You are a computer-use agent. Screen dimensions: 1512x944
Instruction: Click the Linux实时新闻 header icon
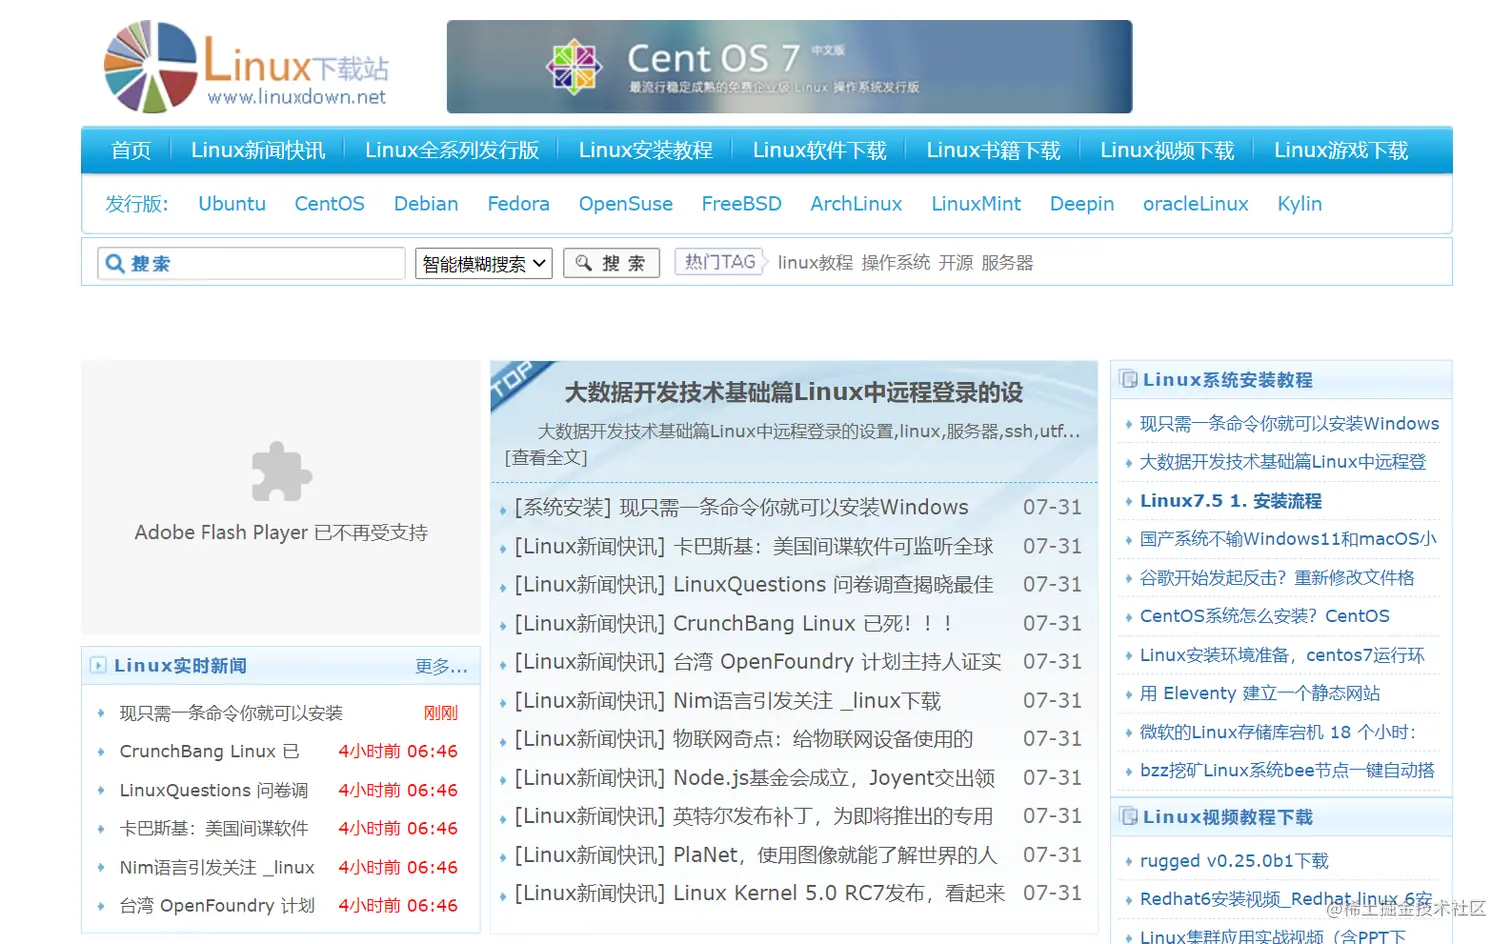pos(98,665)
